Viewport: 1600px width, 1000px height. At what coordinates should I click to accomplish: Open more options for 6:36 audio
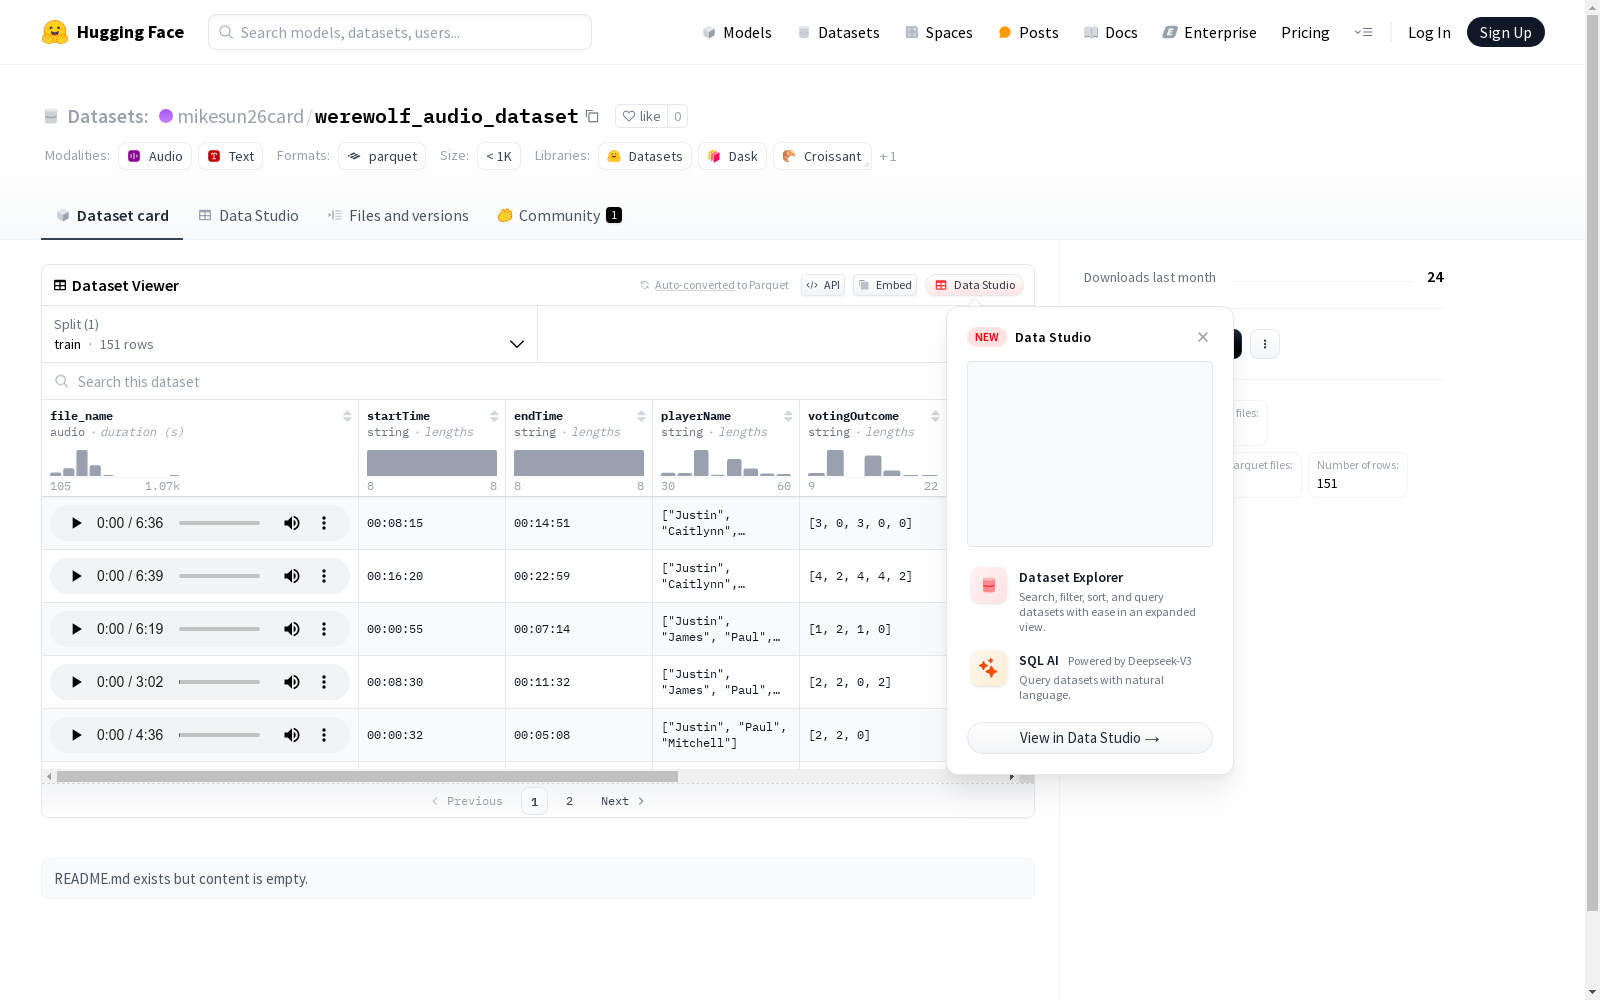point(324,523)
